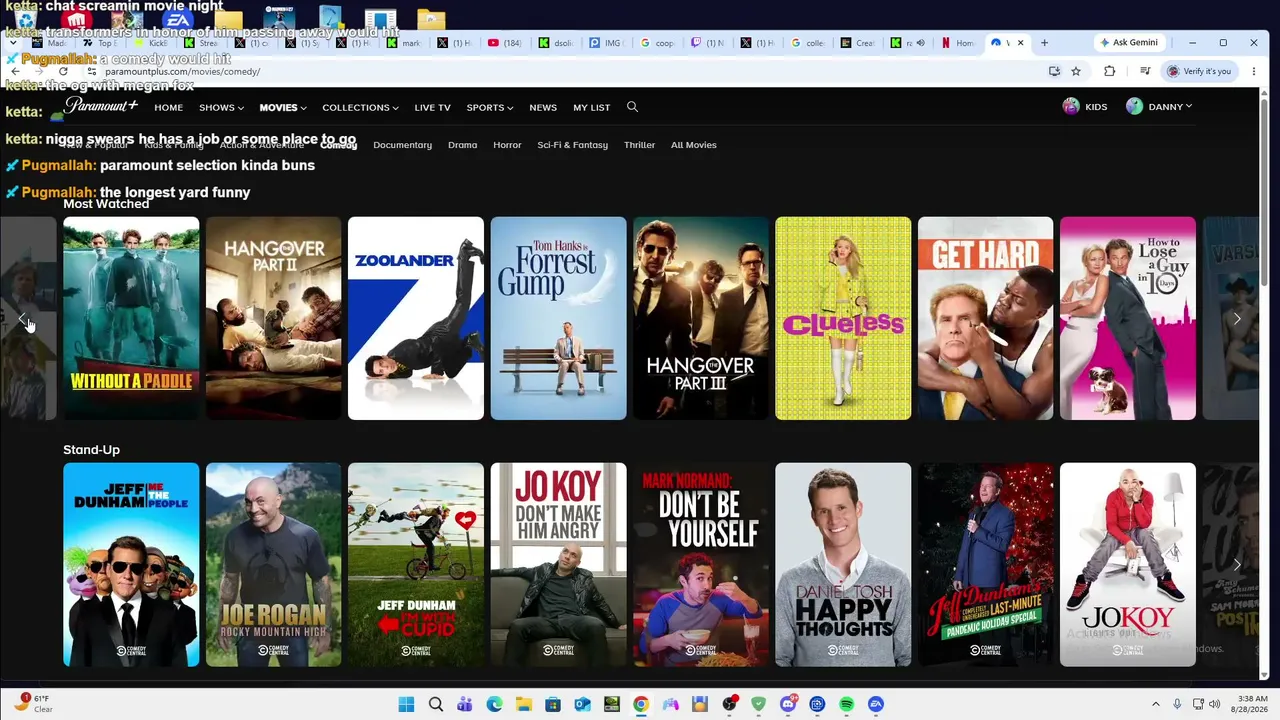Expand the COLLECTIONS dropdown menu

(360, 107)
